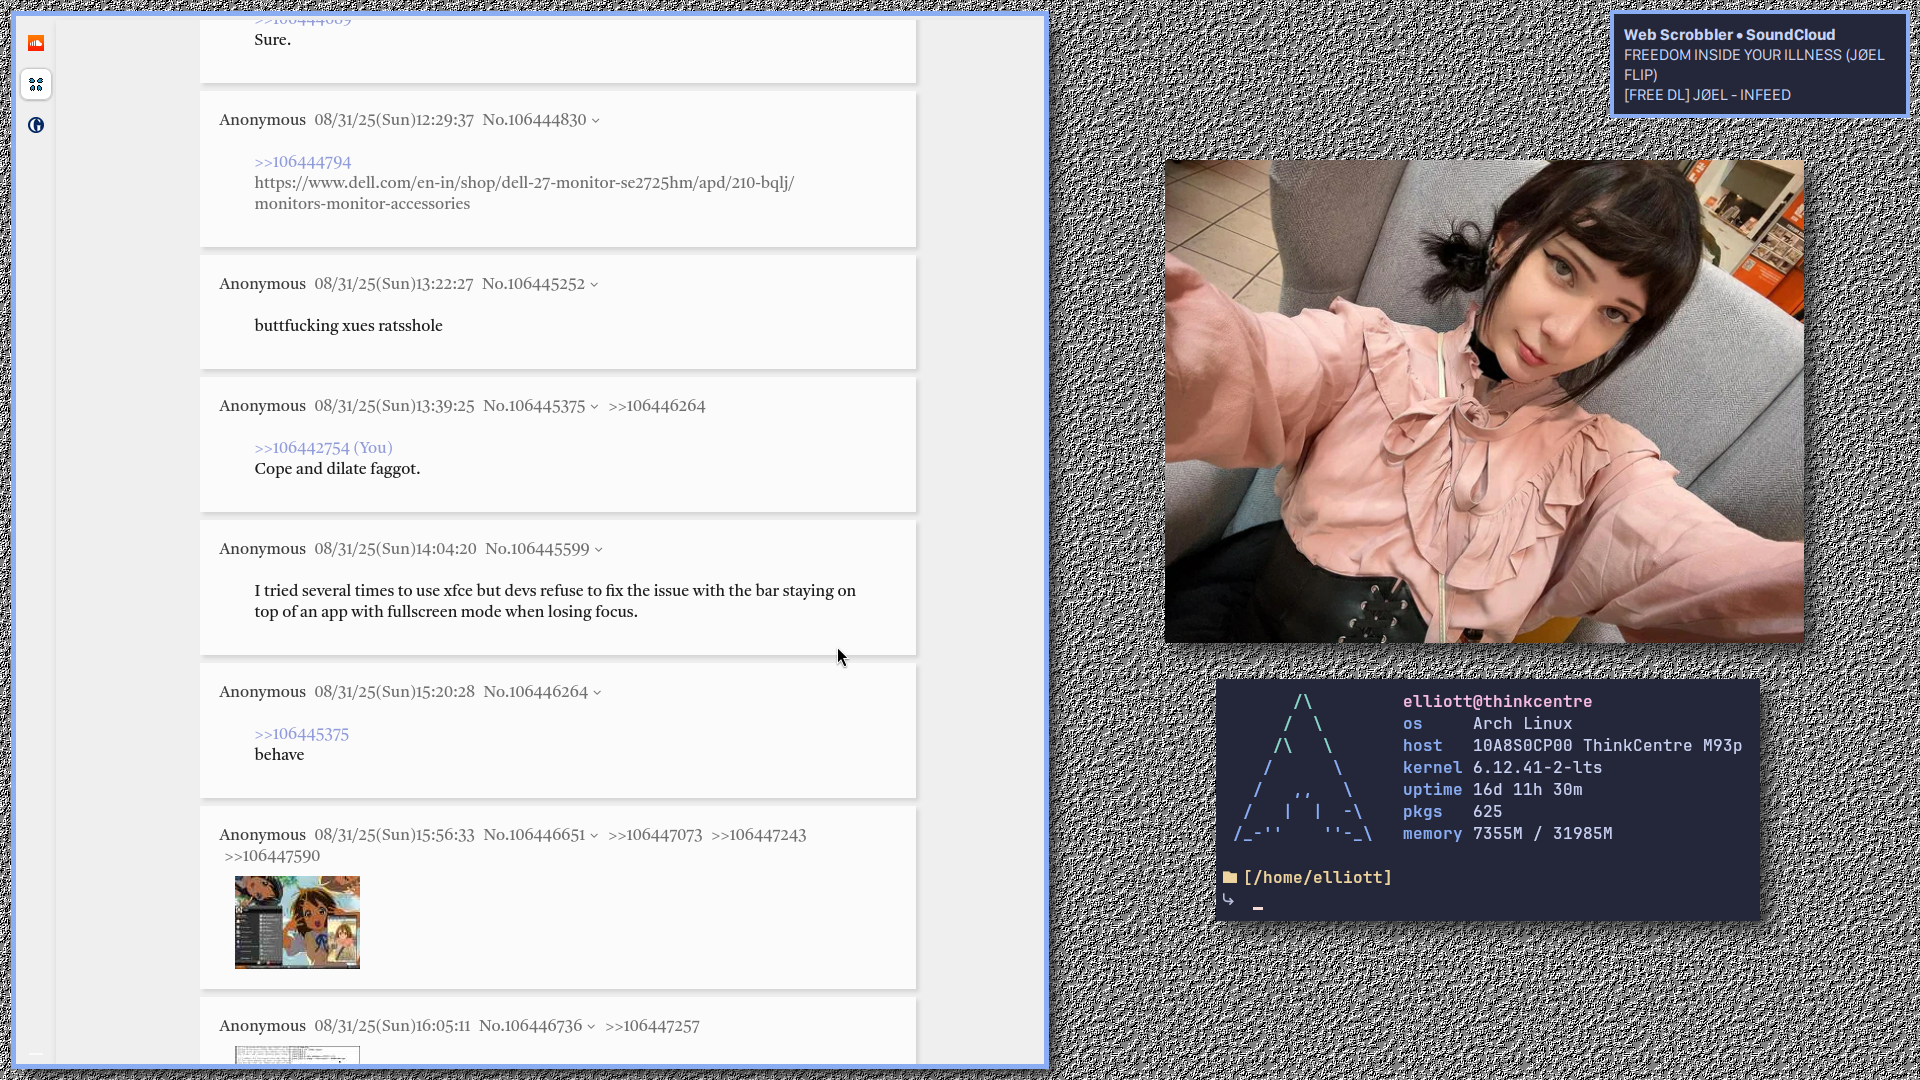The height and width of the screenshot is (1080, 1920).
Task: Expand post menu arrow beside No.106446264
Action: tap(597, 693)
